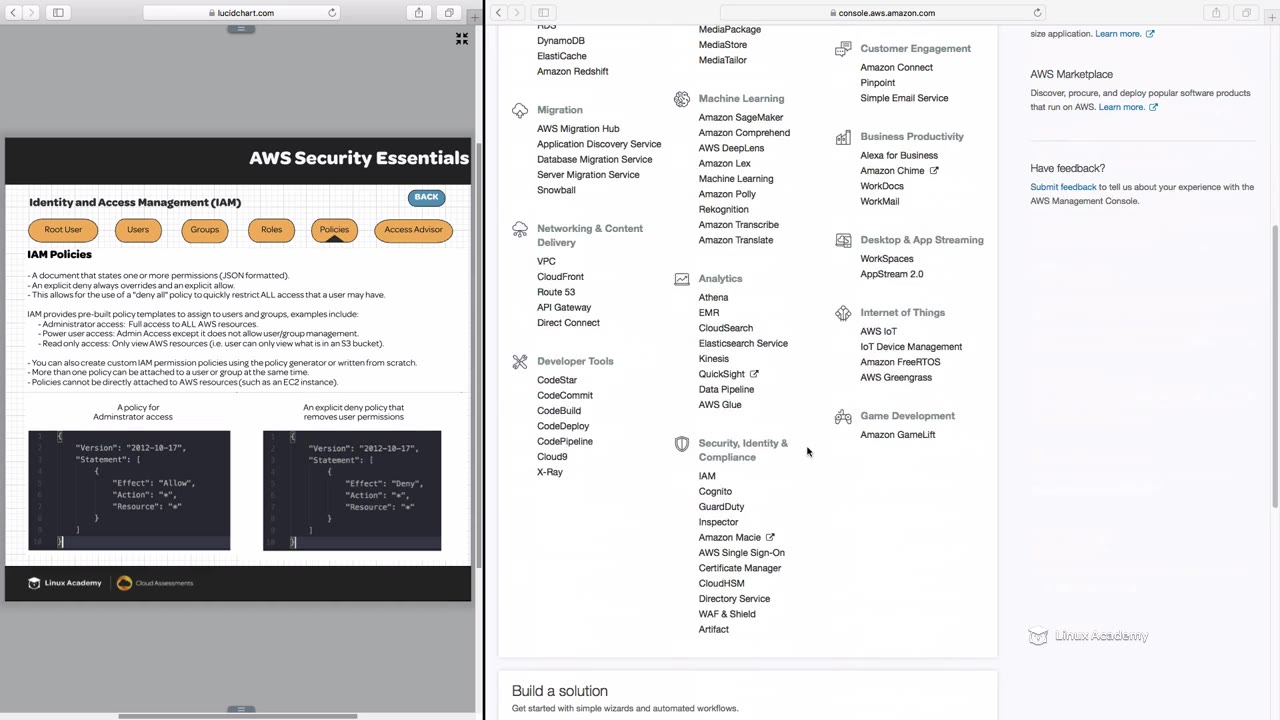This screenshot has height=720, width=1280.
Task: Go forward in the Lucidchart Safari window
Action: click(30, 13)
